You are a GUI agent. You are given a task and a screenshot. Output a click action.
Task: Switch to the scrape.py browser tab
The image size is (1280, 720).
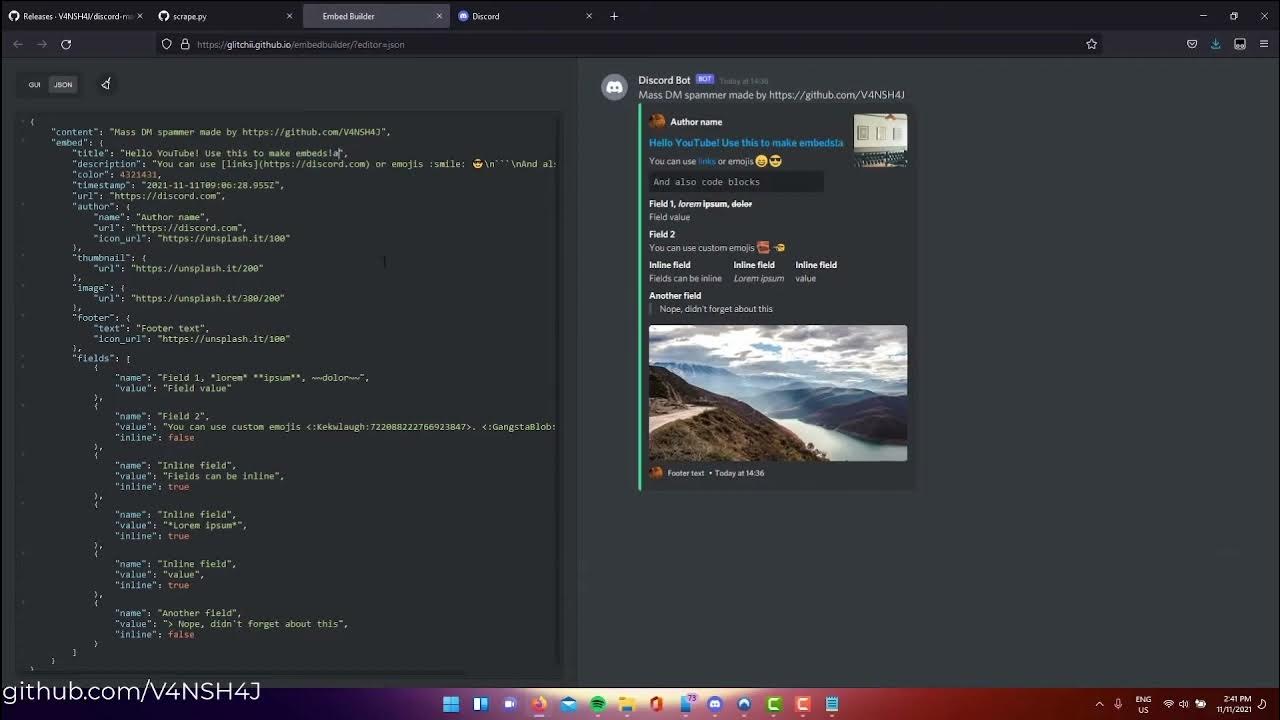225,16
